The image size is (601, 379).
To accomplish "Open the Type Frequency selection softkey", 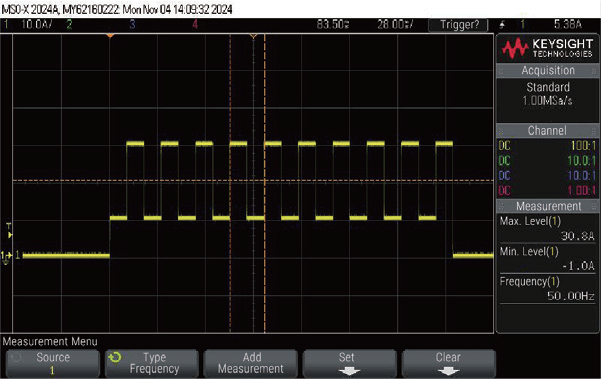I will (x=152, y=363).
